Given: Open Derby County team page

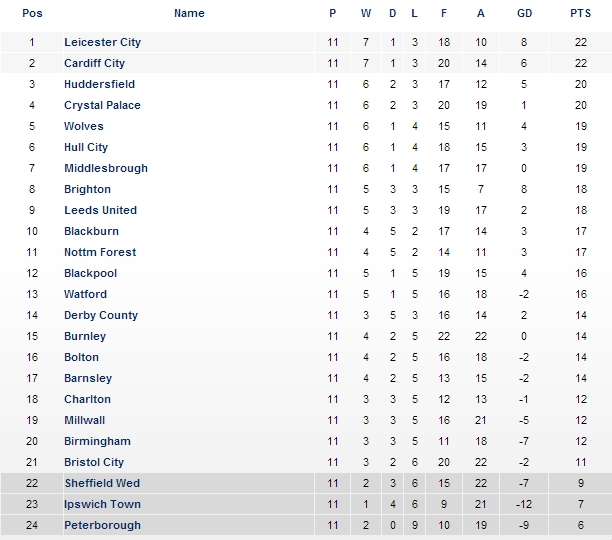Looking at the screenshot, I should click(101, 315).
